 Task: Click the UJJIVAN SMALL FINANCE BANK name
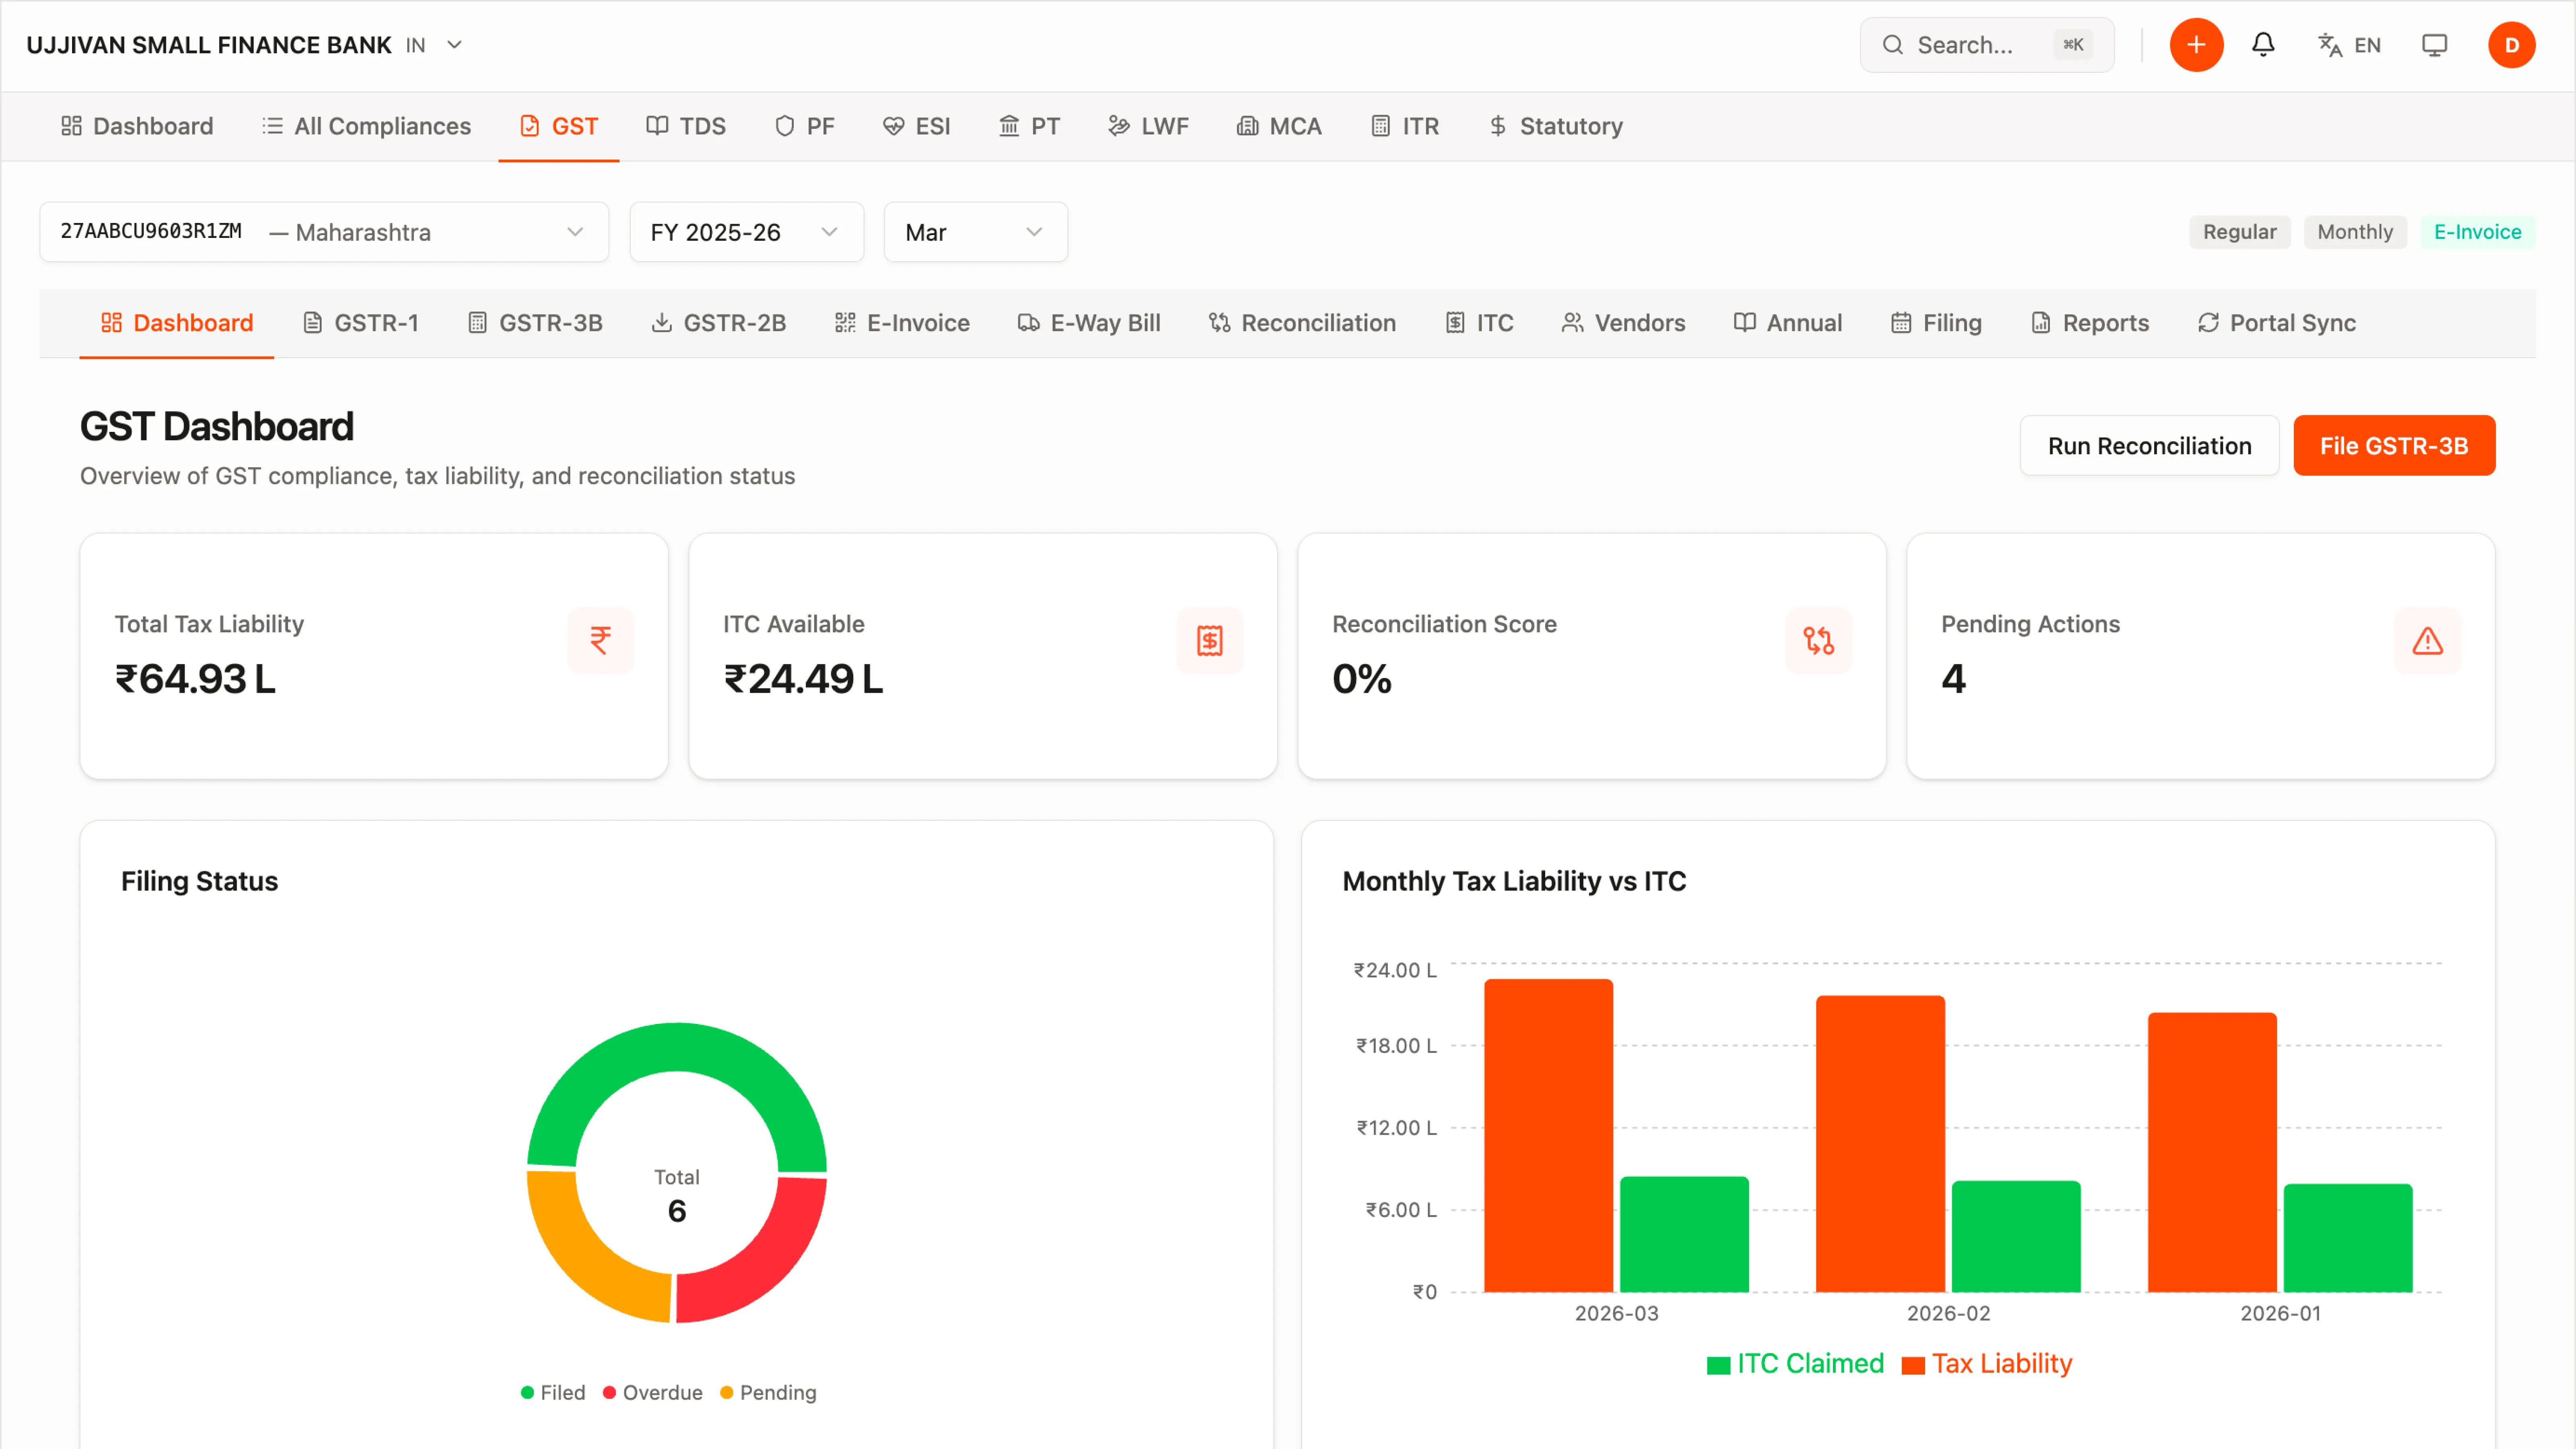coord(209,45)
